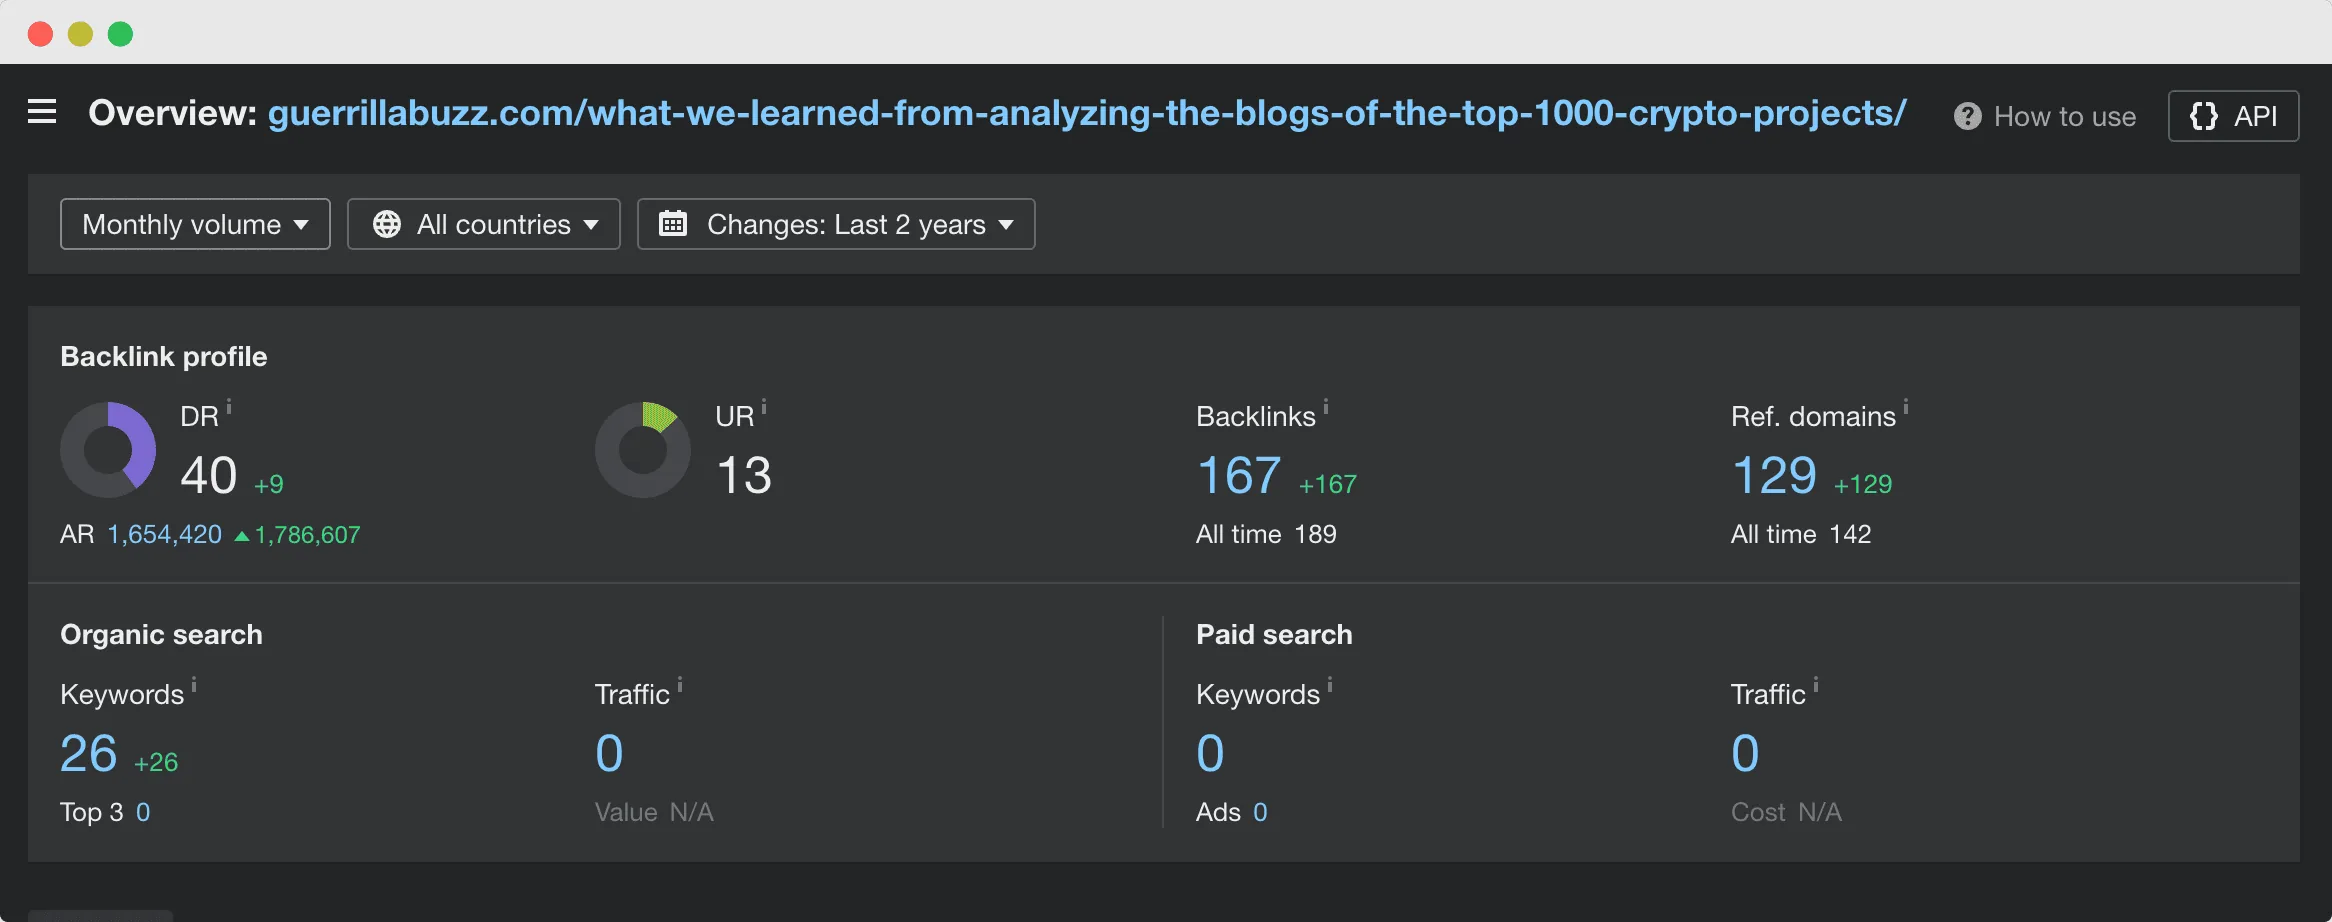Click Organic search Keywords info icon
Screen dimensions: 2332x922
pos(194,684)
